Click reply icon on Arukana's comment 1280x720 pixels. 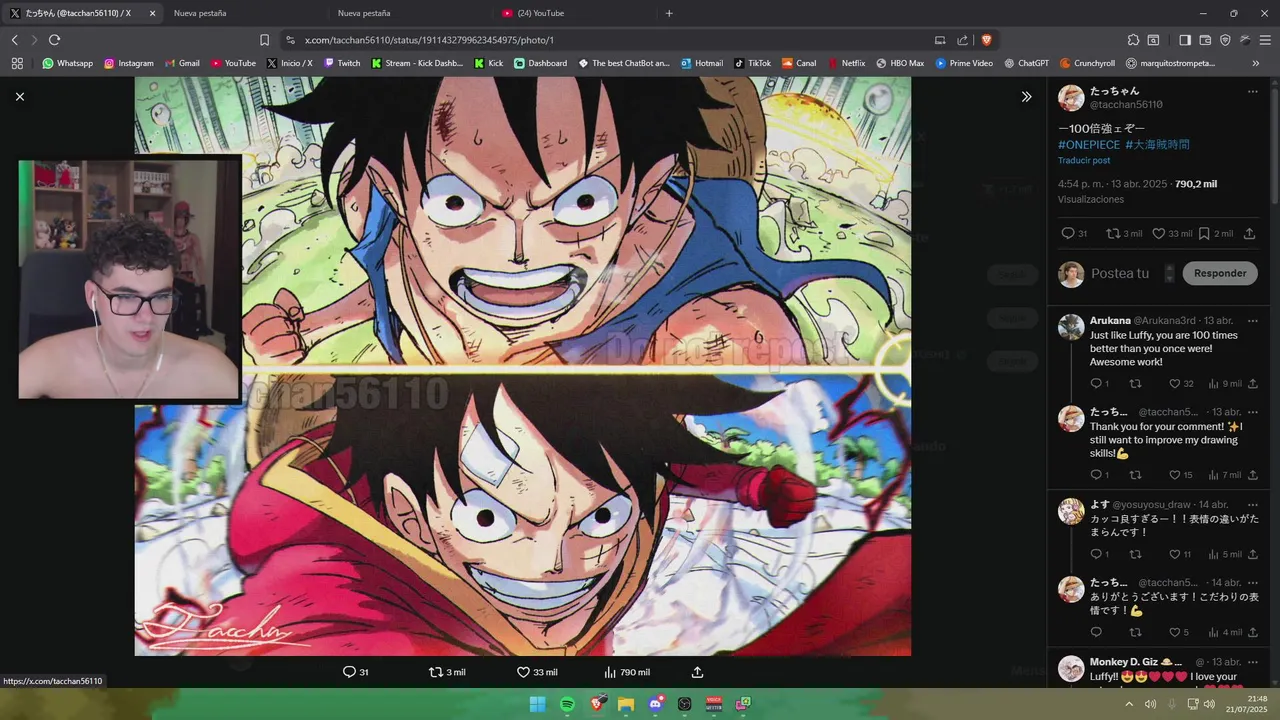1096,383
